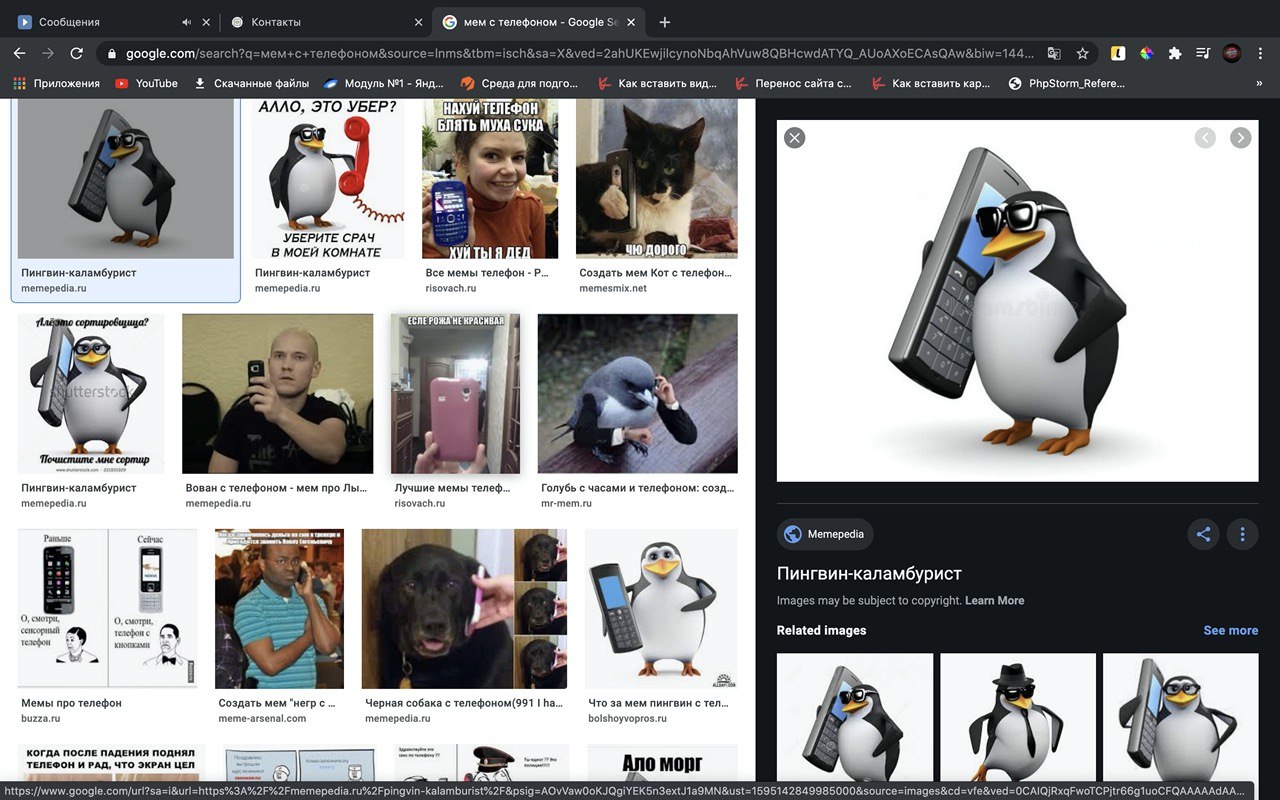Viewport: 1280px width, 800px height.
Task: Go back to previous page
Action: pos(19,53)
